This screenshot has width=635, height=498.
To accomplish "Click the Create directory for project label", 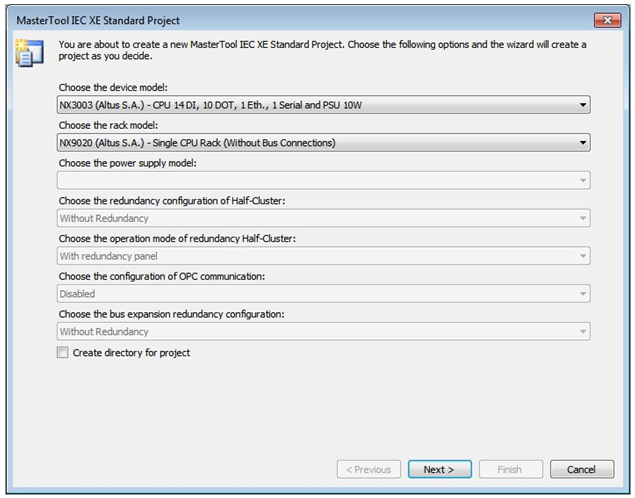I will (131, 353).
